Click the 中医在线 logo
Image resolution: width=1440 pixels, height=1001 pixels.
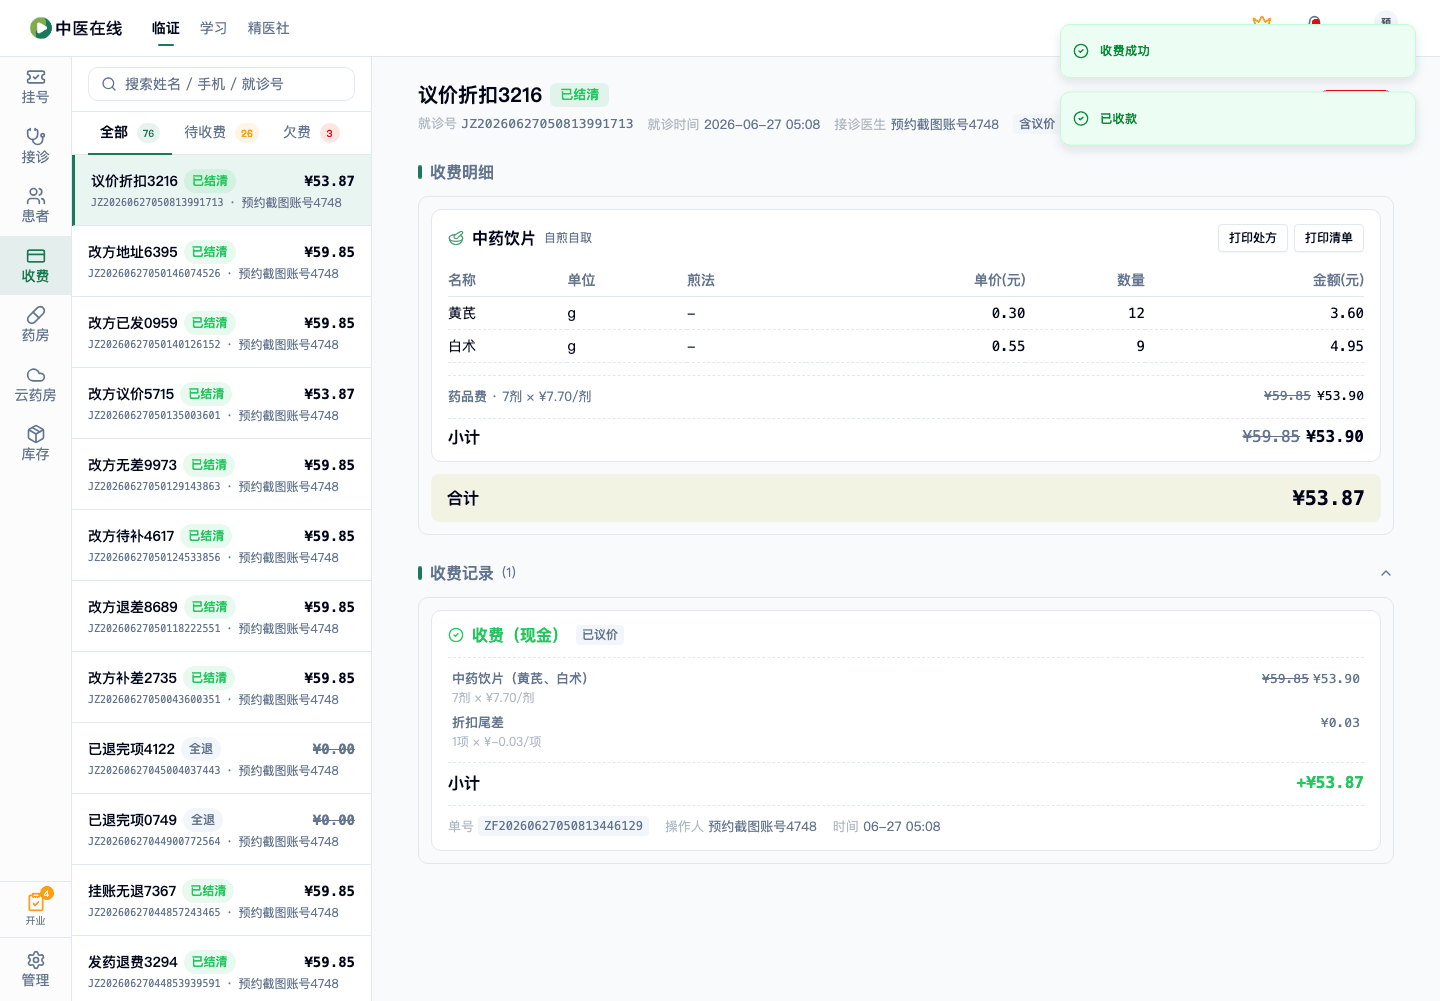[x=76, y=28]
